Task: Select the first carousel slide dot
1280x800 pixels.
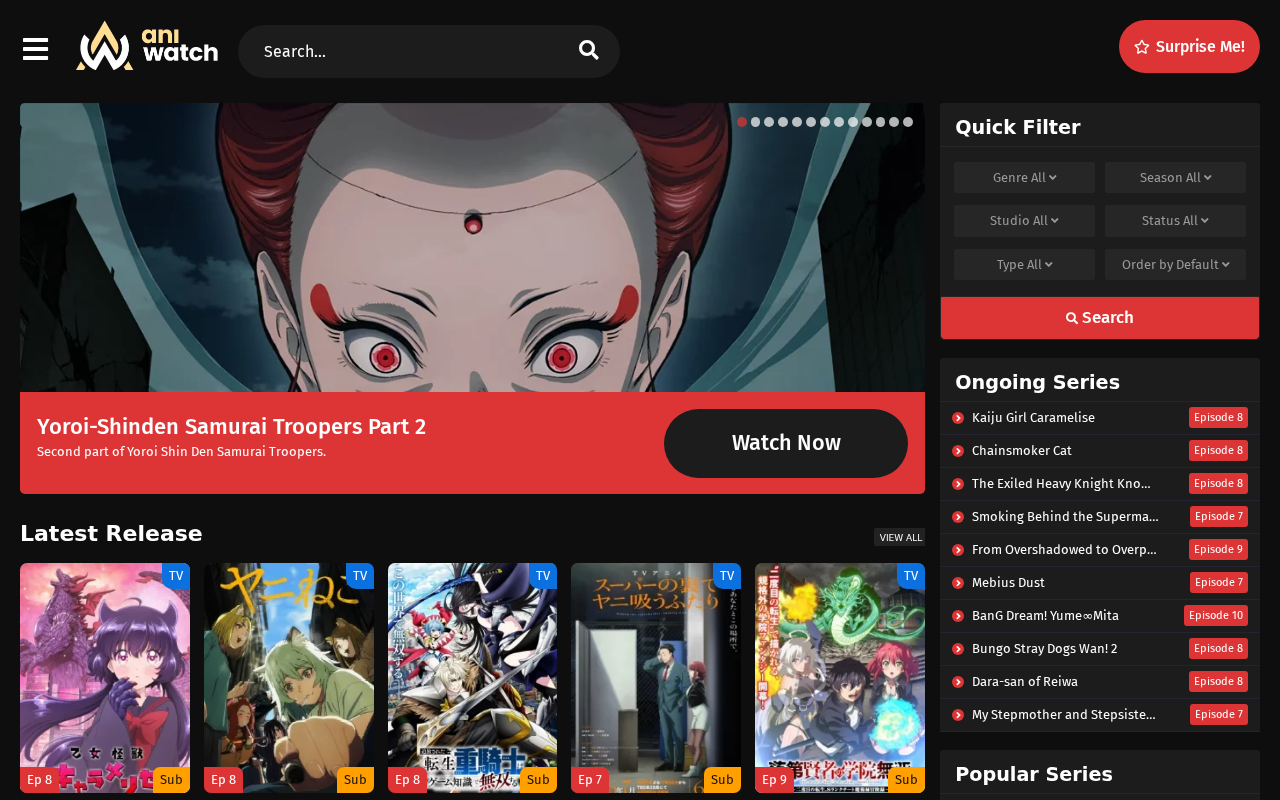Action: pyautogui.click(x=742, y=122)
